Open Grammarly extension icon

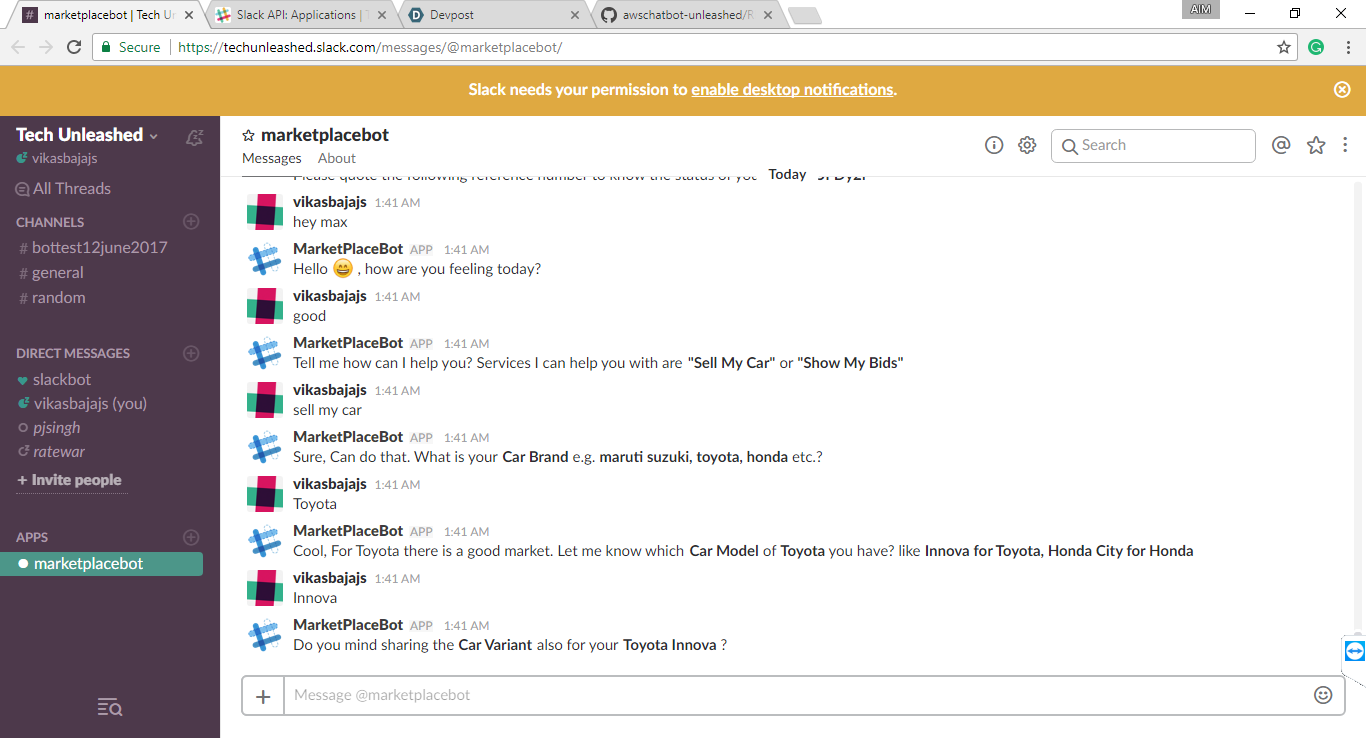(x=1316, y=47)
